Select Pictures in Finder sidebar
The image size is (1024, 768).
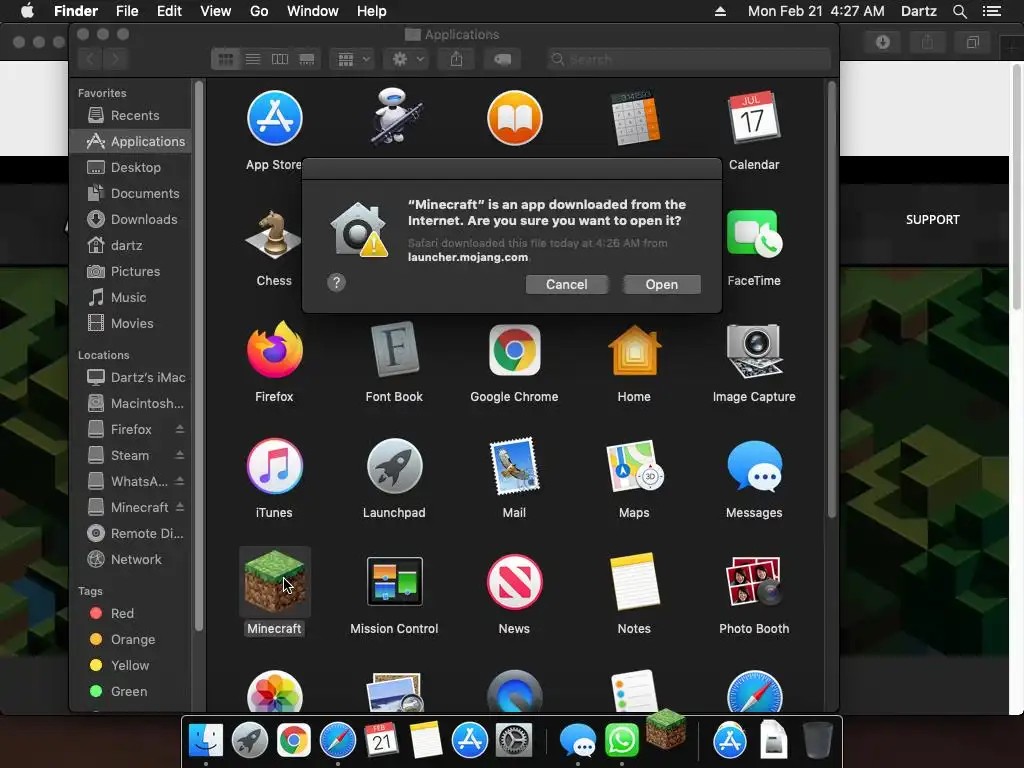click(131, 271)
